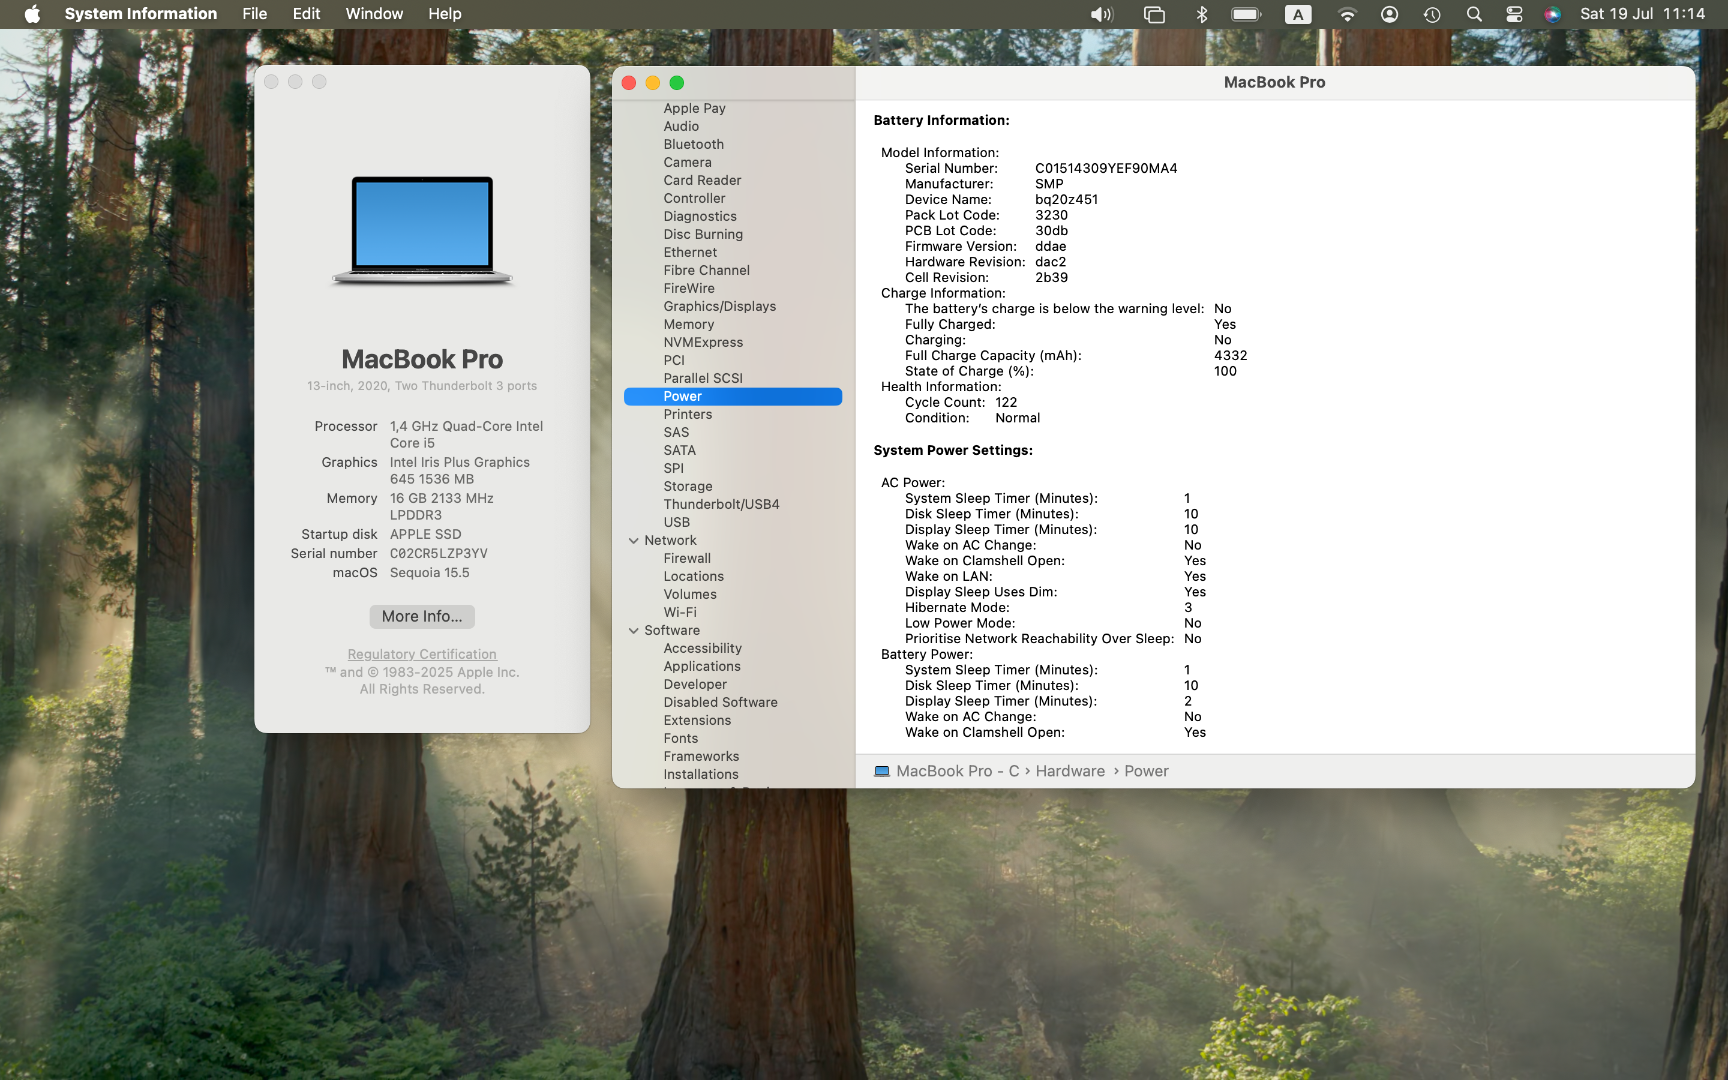
Task: Select Card Reader in the sidebar
Action: click(x=702, y=180)
